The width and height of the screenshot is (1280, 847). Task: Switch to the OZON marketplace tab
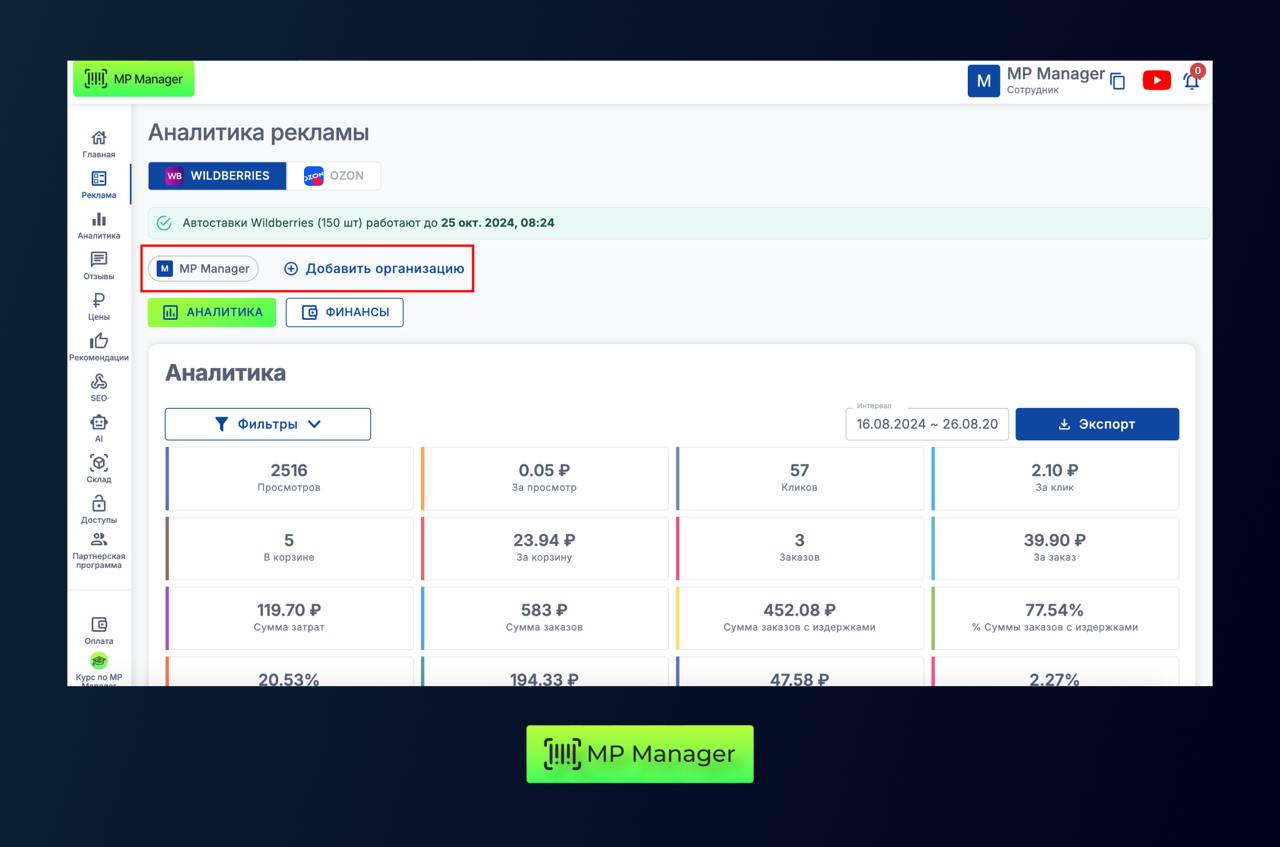coord(334,176)
